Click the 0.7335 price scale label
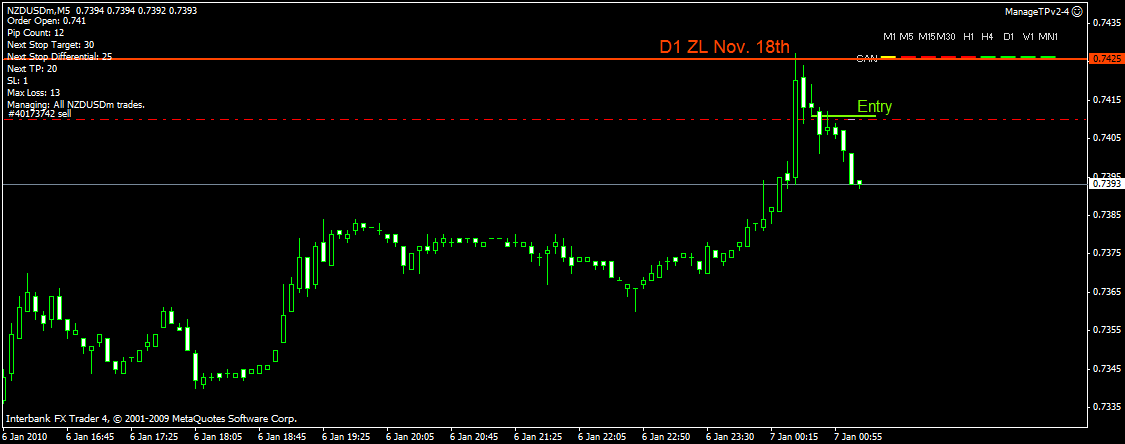The image size is (1125, 444). (1106, 407)
